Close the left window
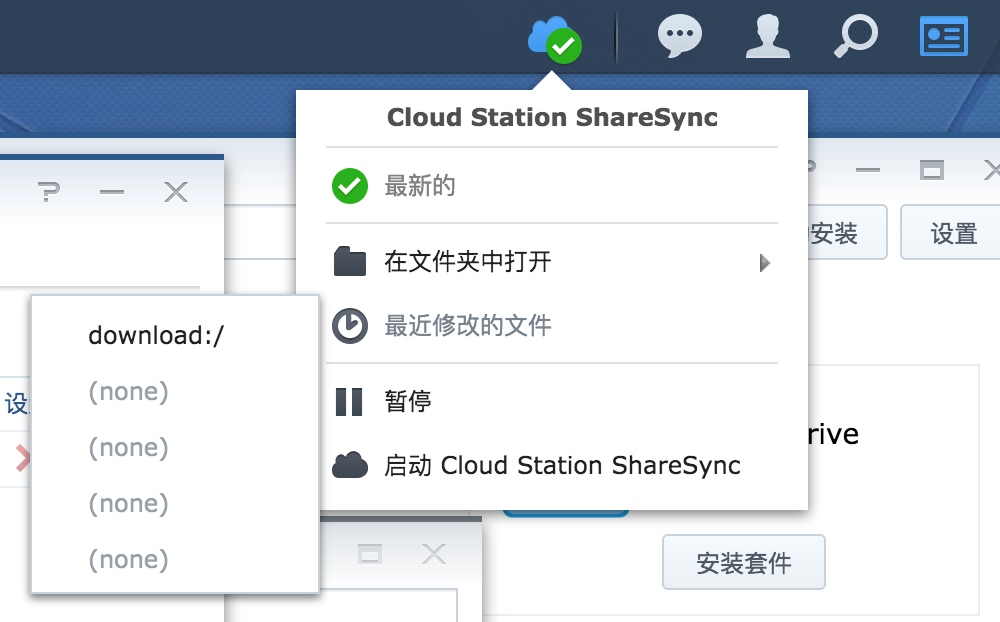 (175, 191)
